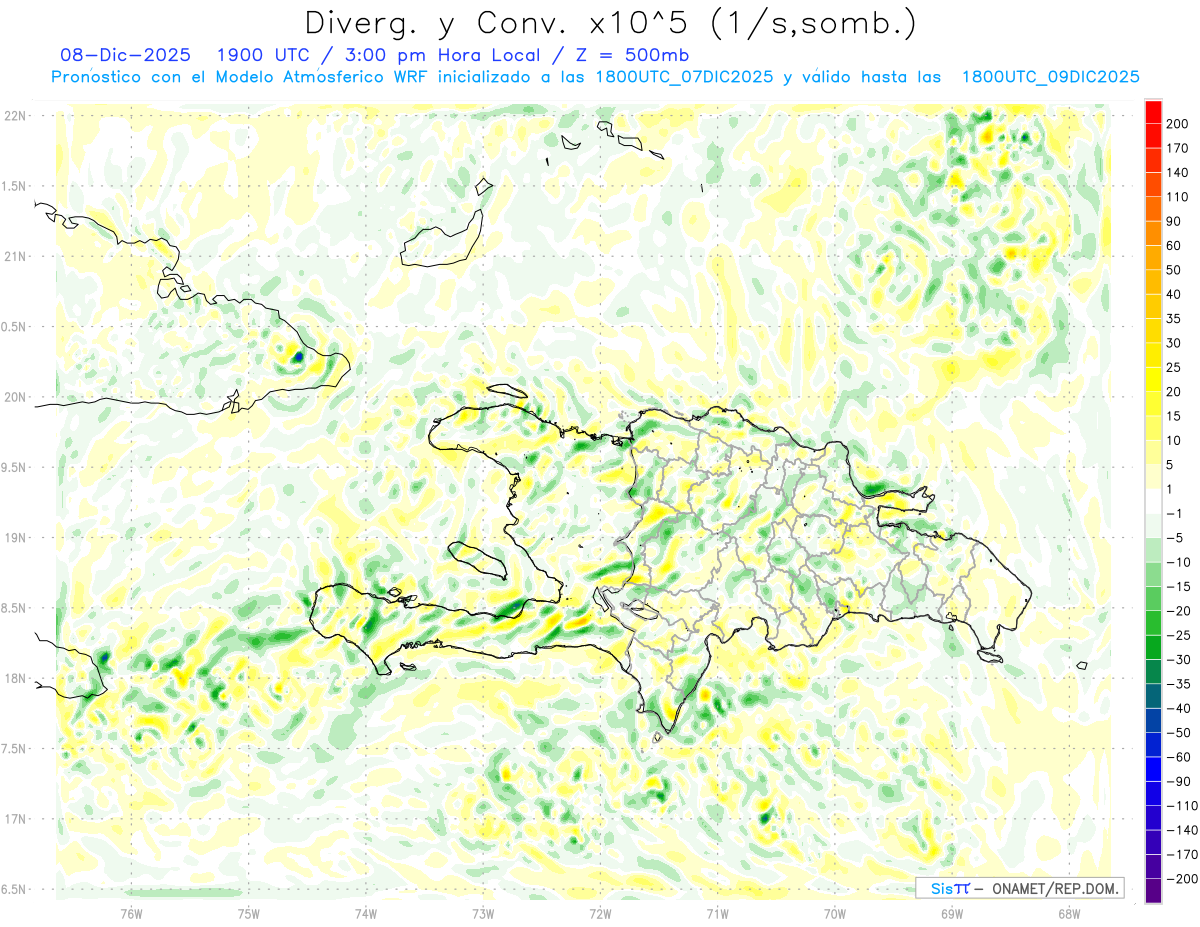Click the '17N' latitude label
The image size is (1200, 927).
[x=15, y=819]
